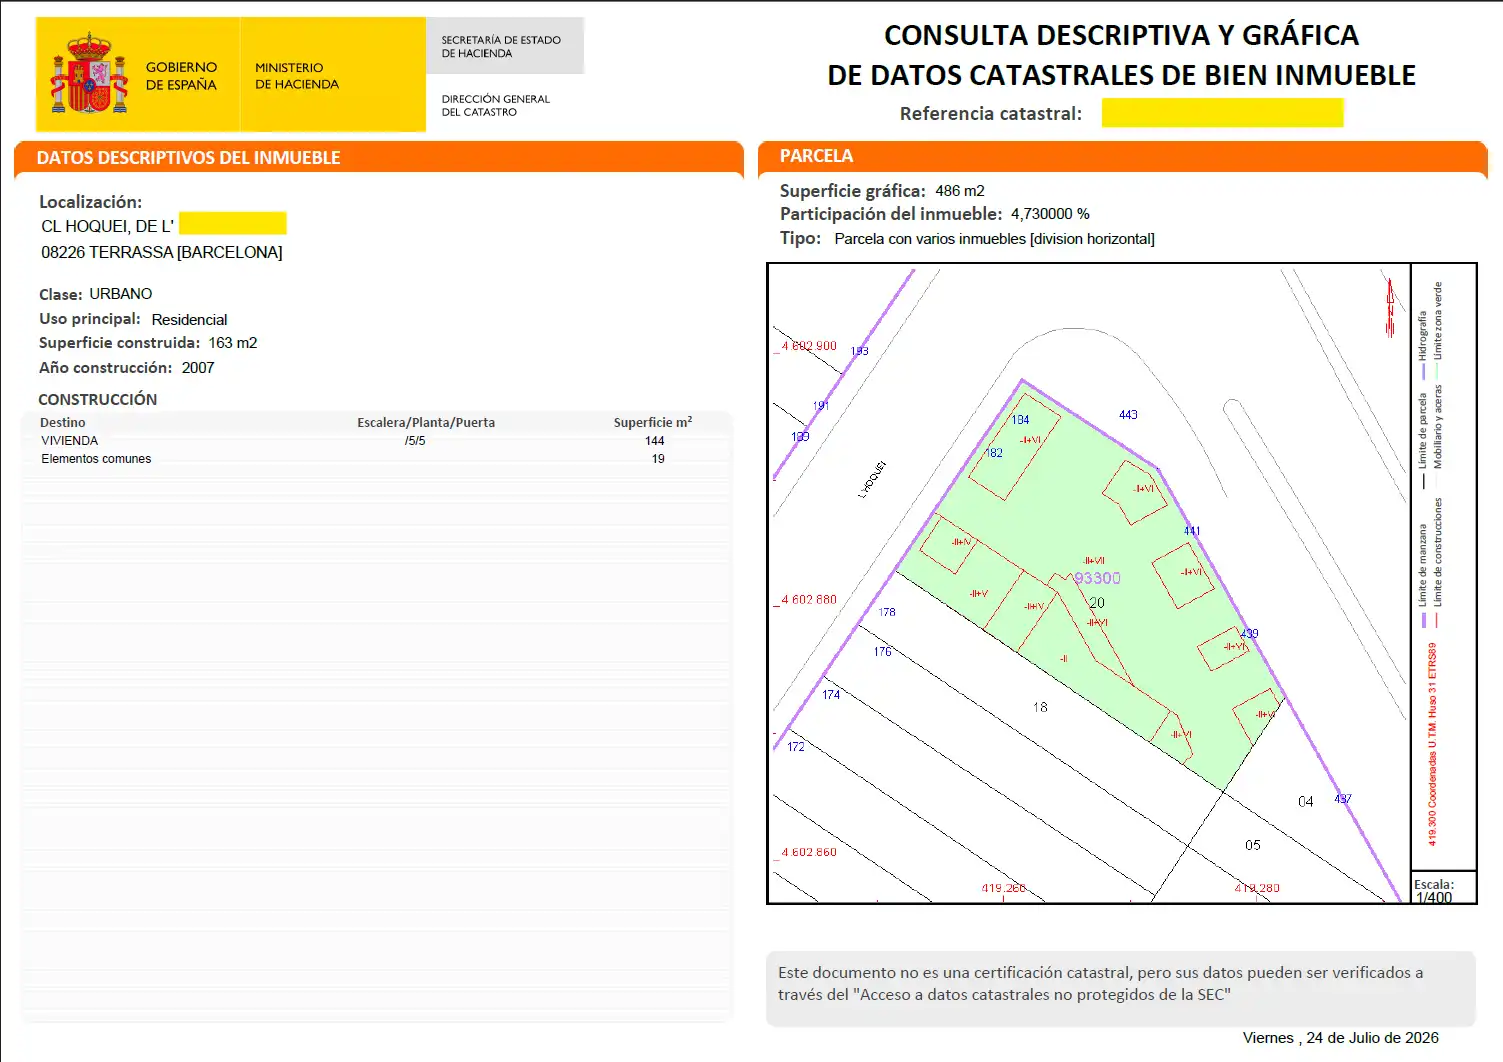This screenshot has height=1062, width=1503.
Task: Click the PARCELA section header
Action: (x=816, y=156)
